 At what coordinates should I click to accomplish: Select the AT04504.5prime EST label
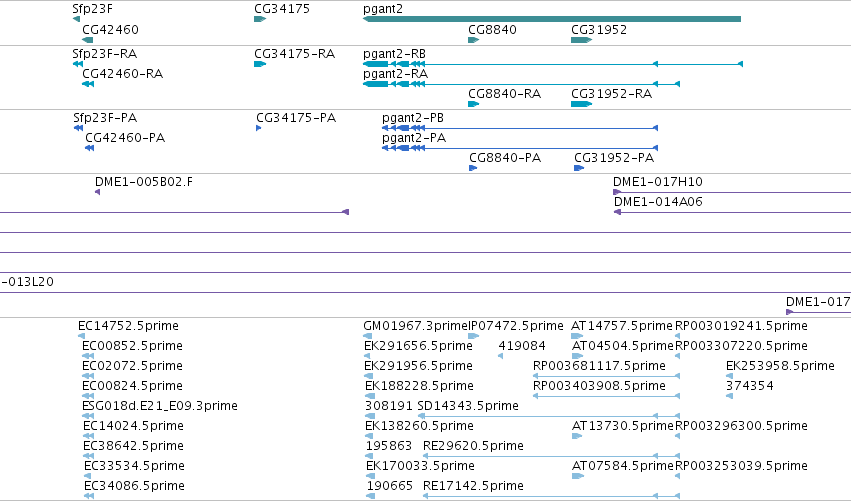[623, 346]
